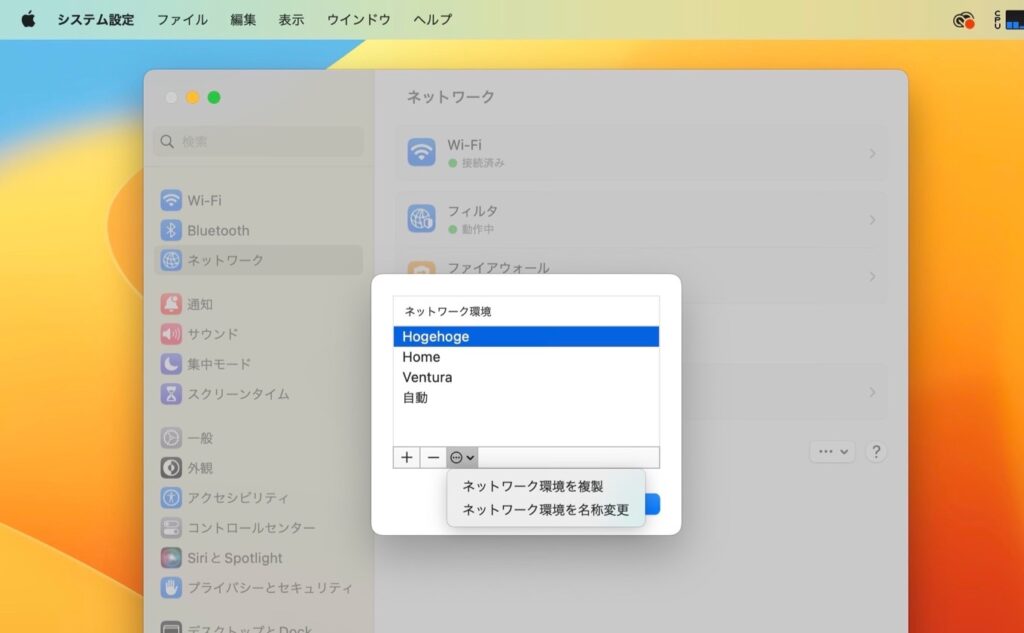Image resolution: width=1024 pixels, height=633 pixels.
Task: Click the Creative Cloud menu bar icon
Action: pos(962,18)
